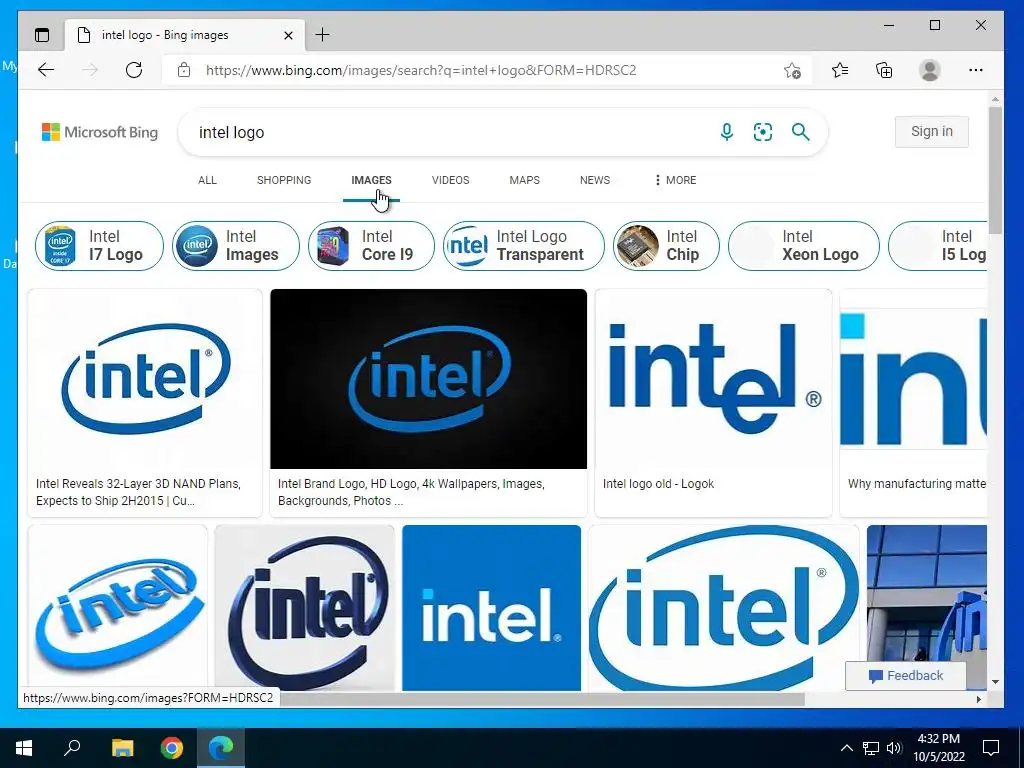The width and height of the screenshot is (1024, 768).
Task: Click Microsoft Edge taskbar icon
Action: [x=221, y=748]
